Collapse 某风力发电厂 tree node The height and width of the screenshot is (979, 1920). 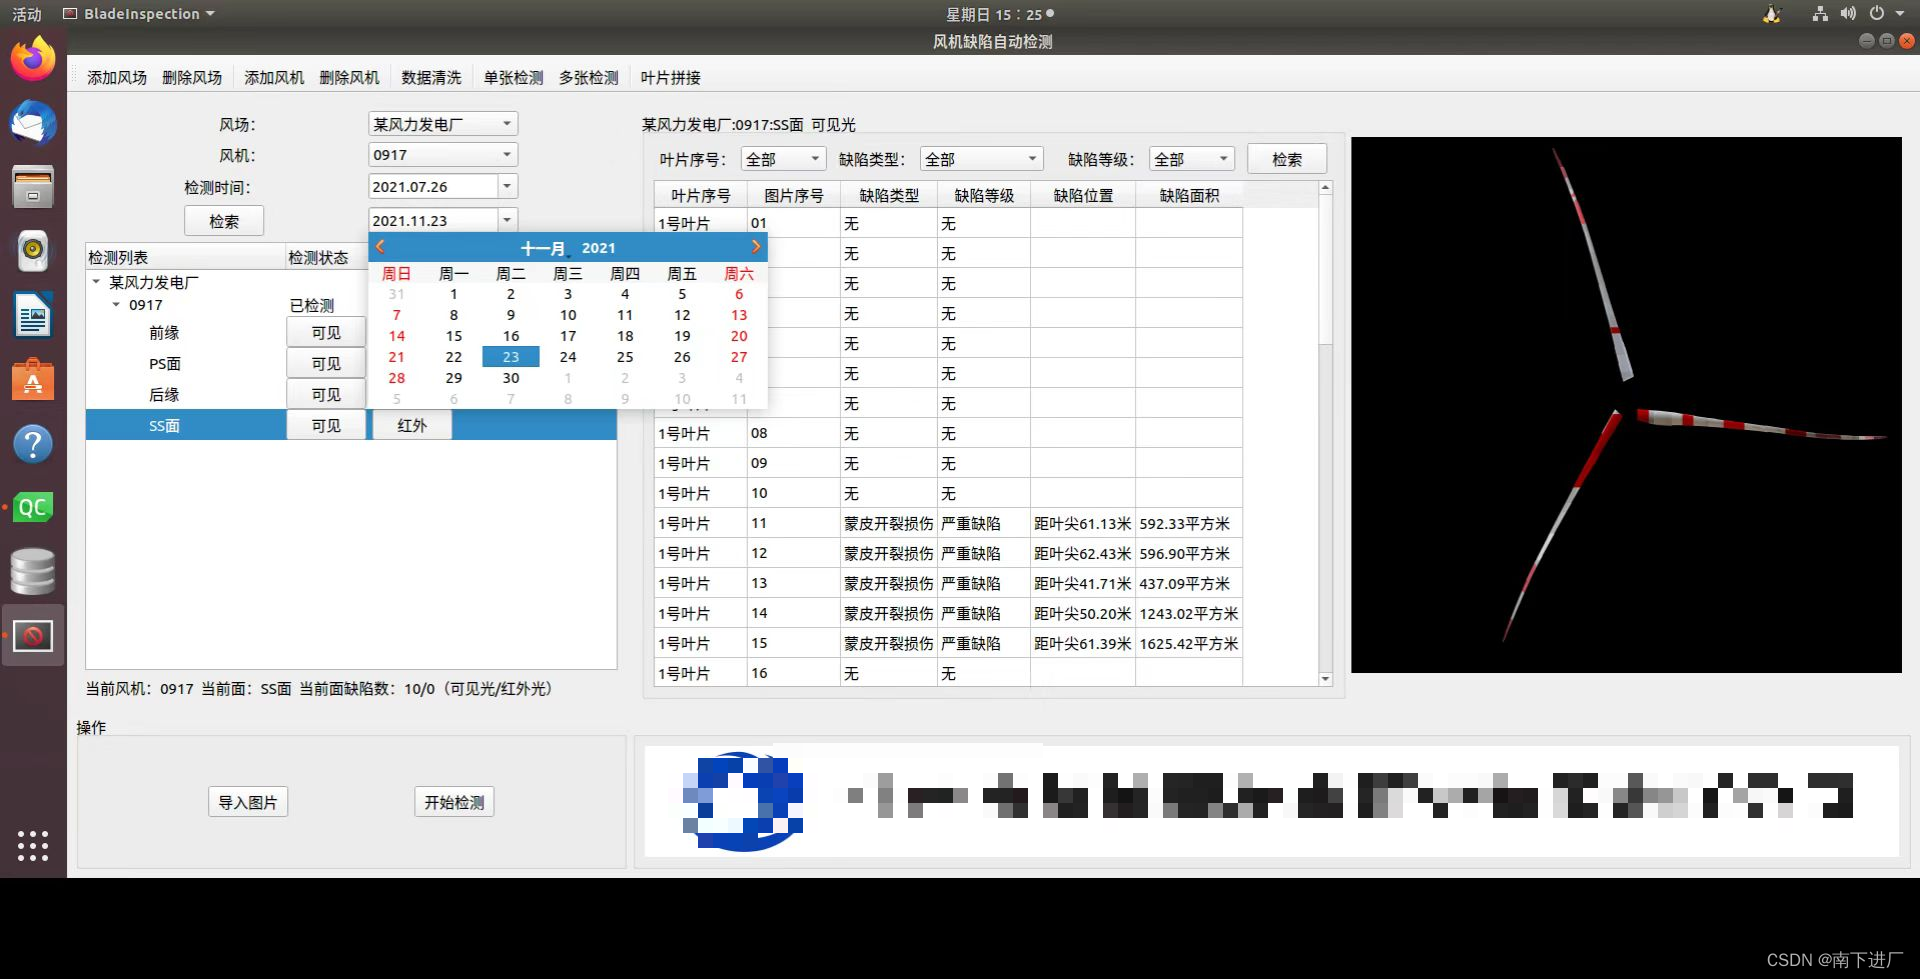[x=96, y=282]
